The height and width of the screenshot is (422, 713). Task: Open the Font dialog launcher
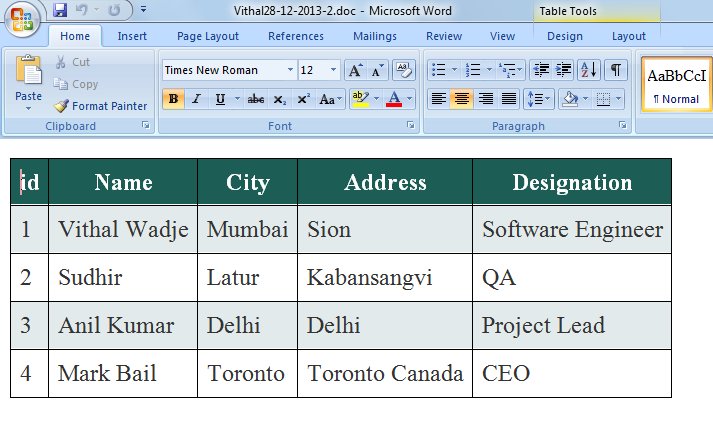tap(411, 125)
